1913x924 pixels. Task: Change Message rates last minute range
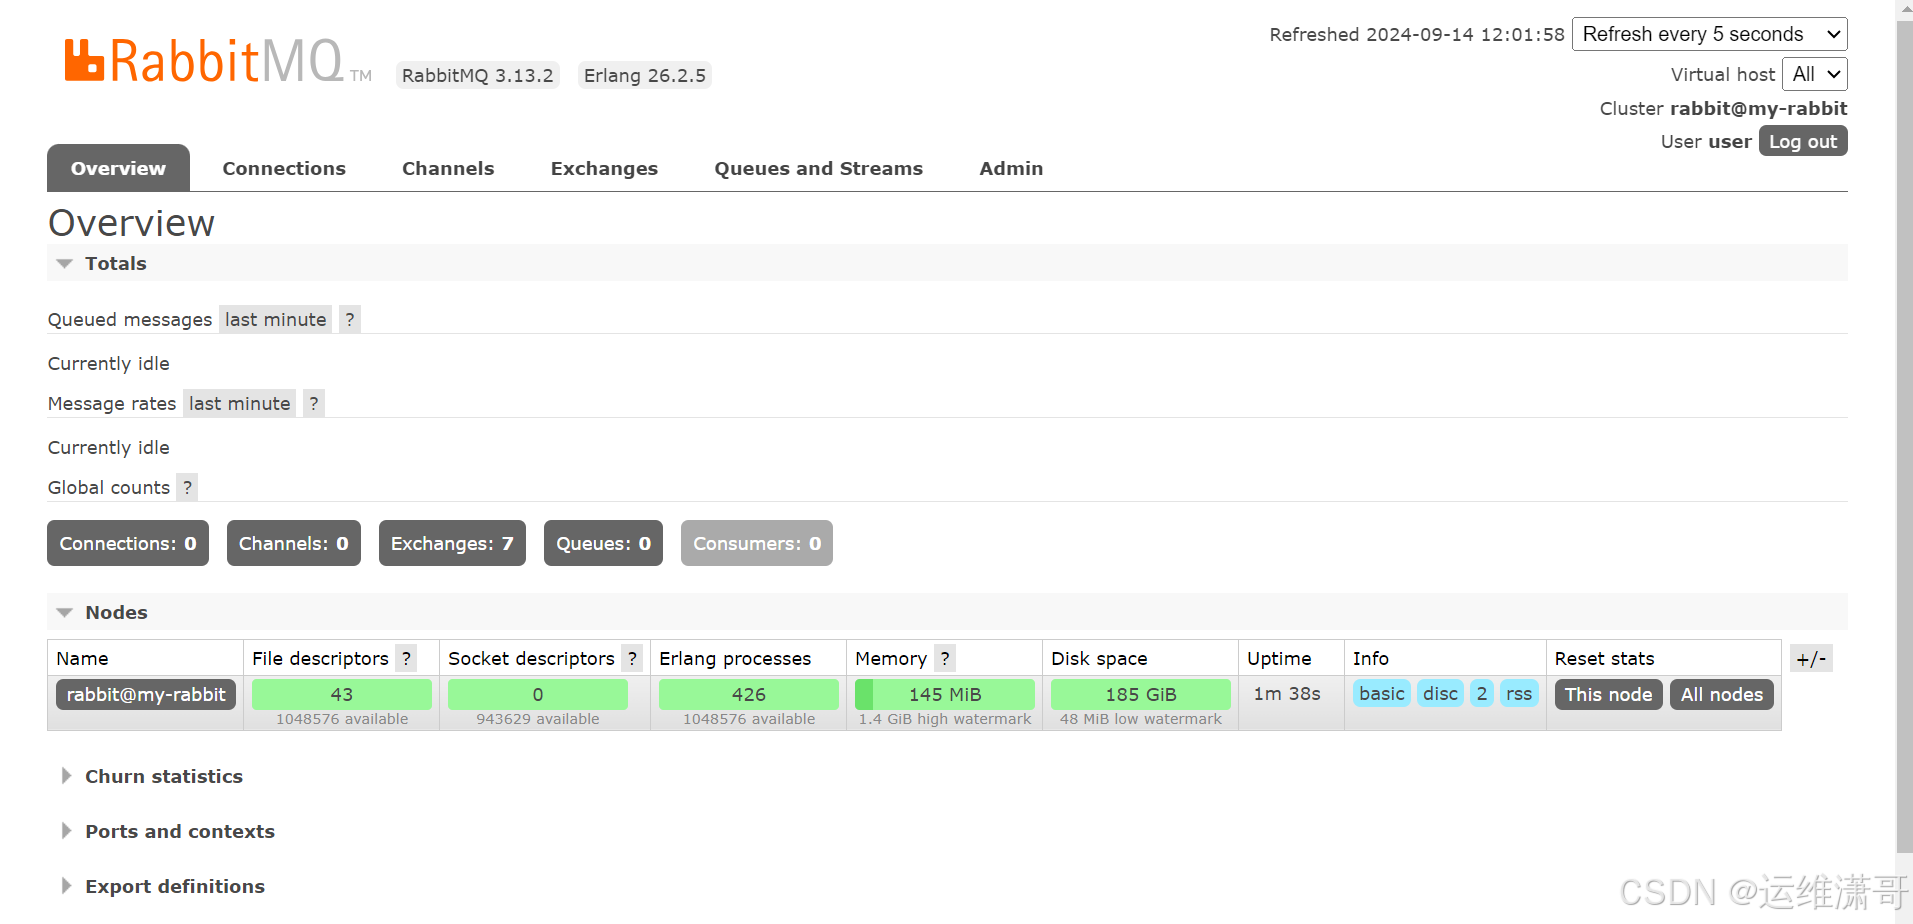[240, 403]
